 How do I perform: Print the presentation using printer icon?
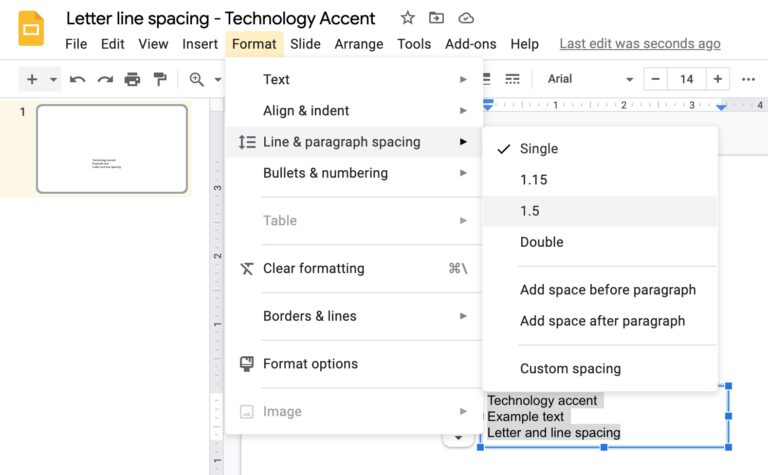pyautogui.click(x=132, y=79)
